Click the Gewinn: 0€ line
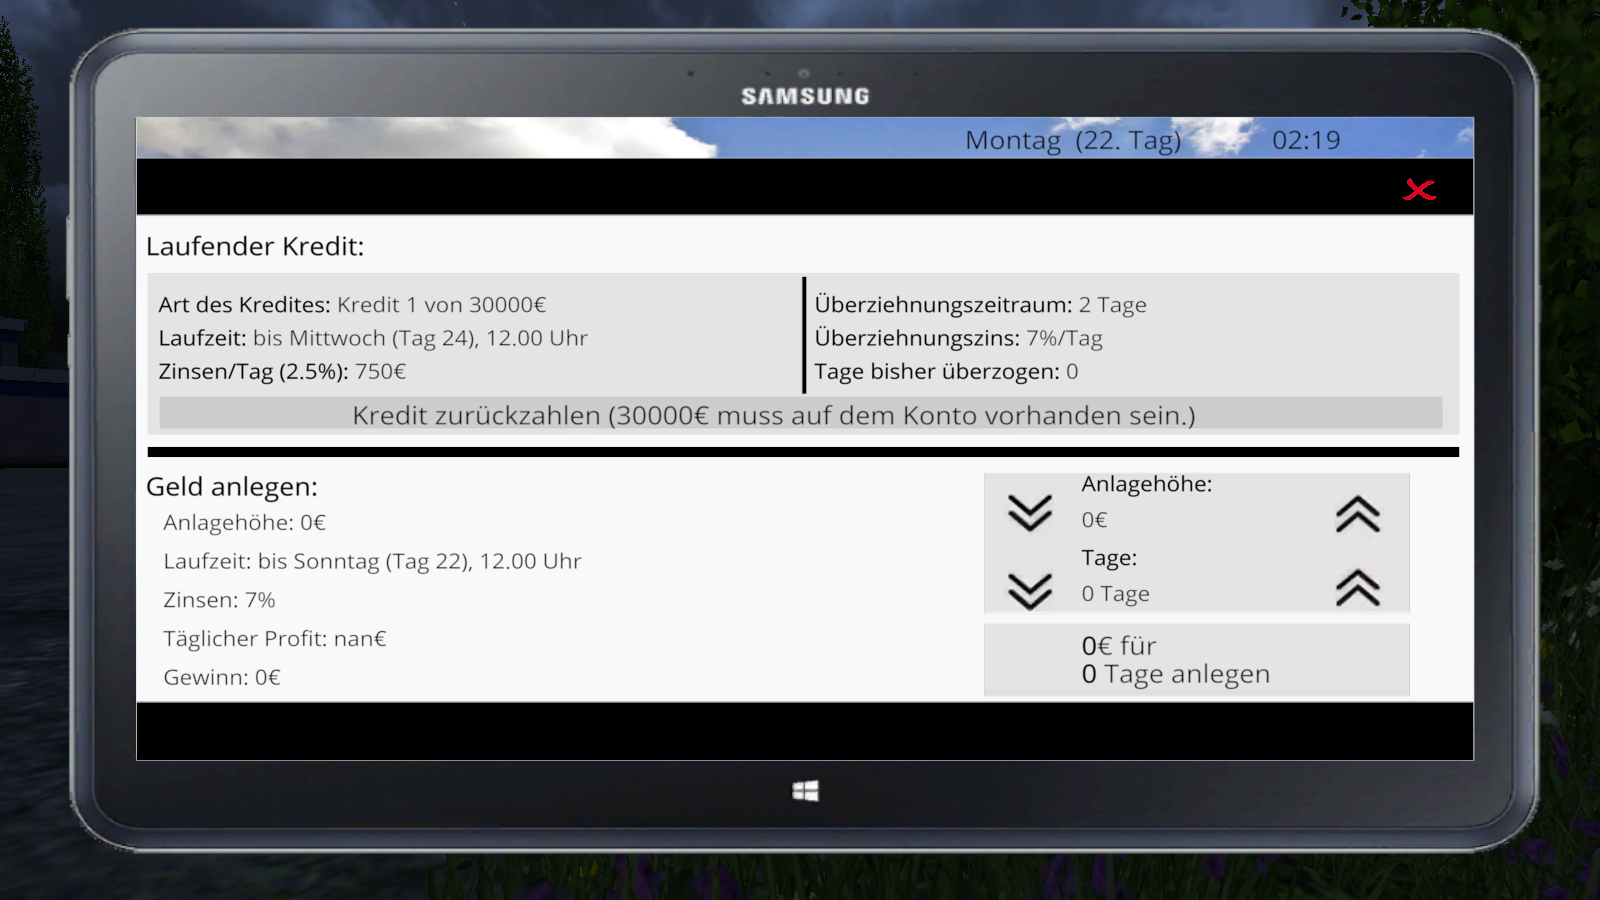 click(x=222, y=678)
